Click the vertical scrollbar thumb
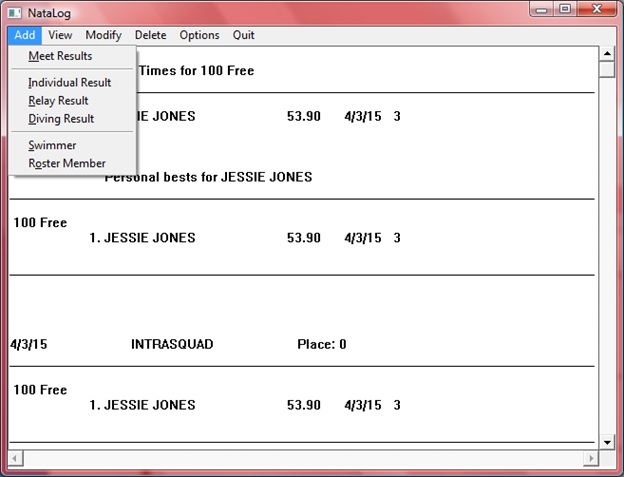 click(606, 70)
